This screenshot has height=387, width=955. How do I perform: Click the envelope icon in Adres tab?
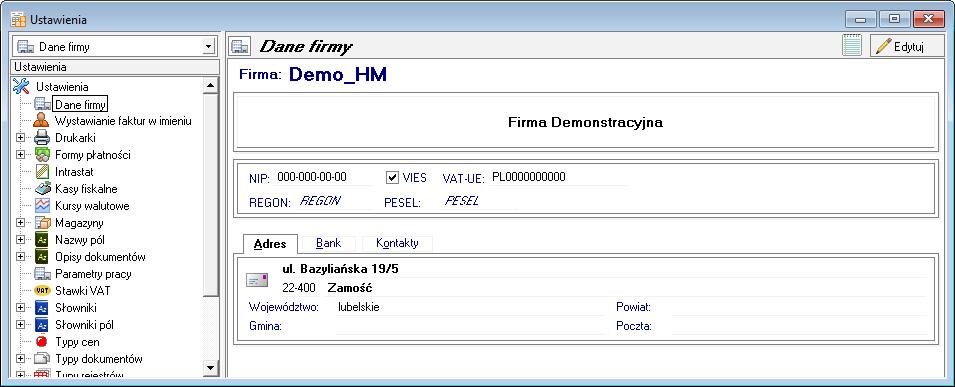[256, 280]
